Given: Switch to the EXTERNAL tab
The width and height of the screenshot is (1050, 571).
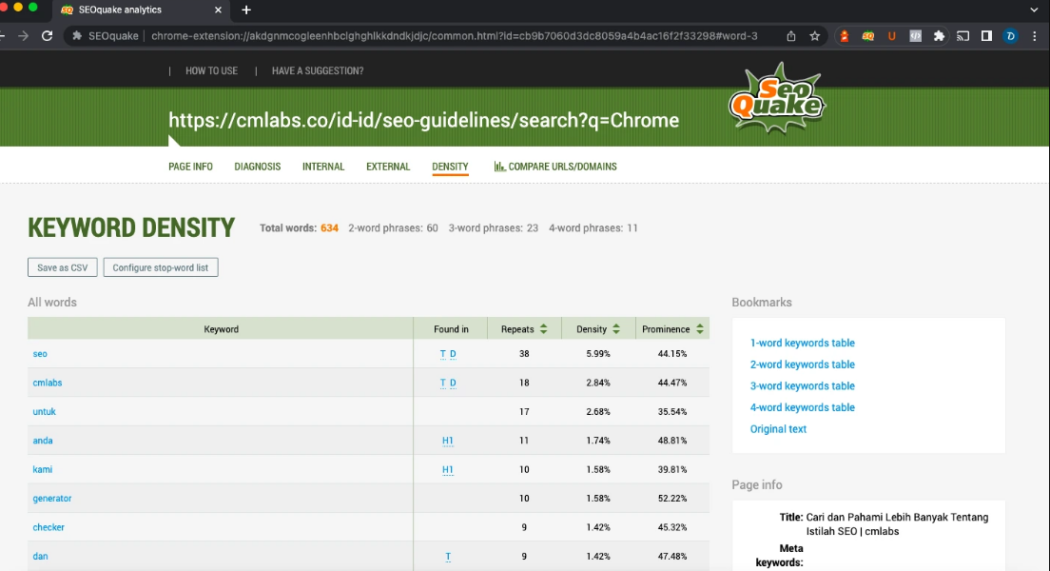Looking at the screenshot, I should pos(388,167).
